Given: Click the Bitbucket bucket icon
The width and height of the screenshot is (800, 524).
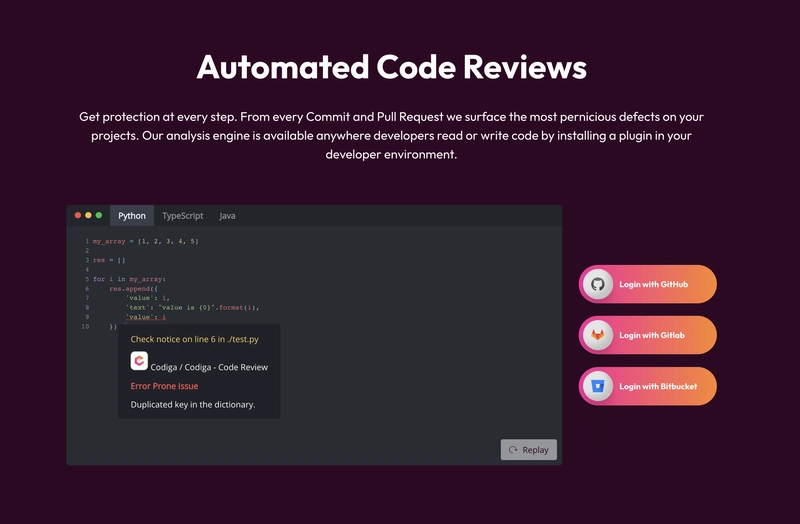Looking at the screenshot, I should [x=597, y=386].
